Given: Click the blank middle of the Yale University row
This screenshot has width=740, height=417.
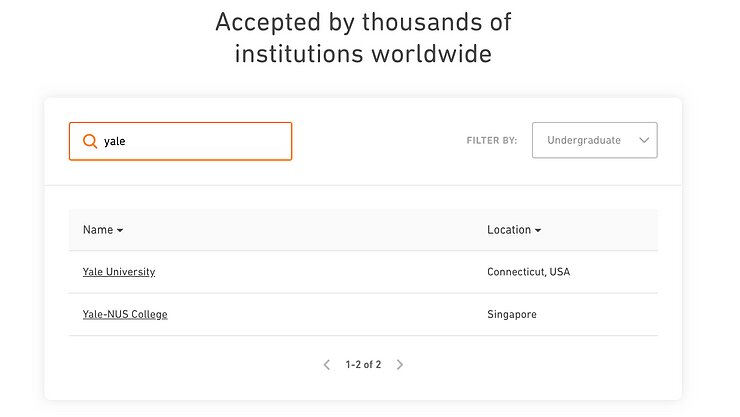Looking at the screenshot, I should click(320, 272).
